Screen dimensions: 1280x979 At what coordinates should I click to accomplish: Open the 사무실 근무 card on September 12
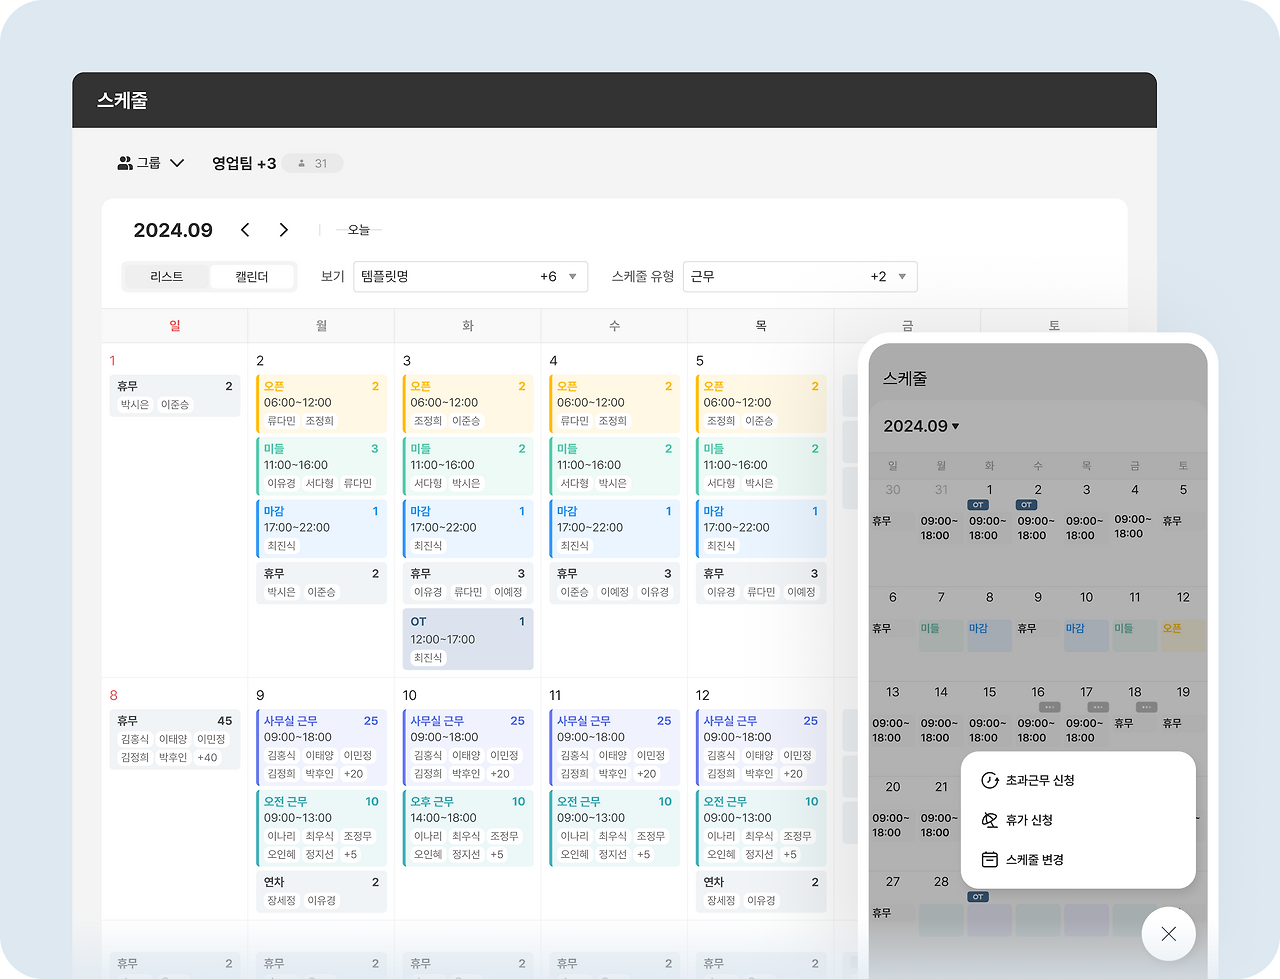click(761, 748)
